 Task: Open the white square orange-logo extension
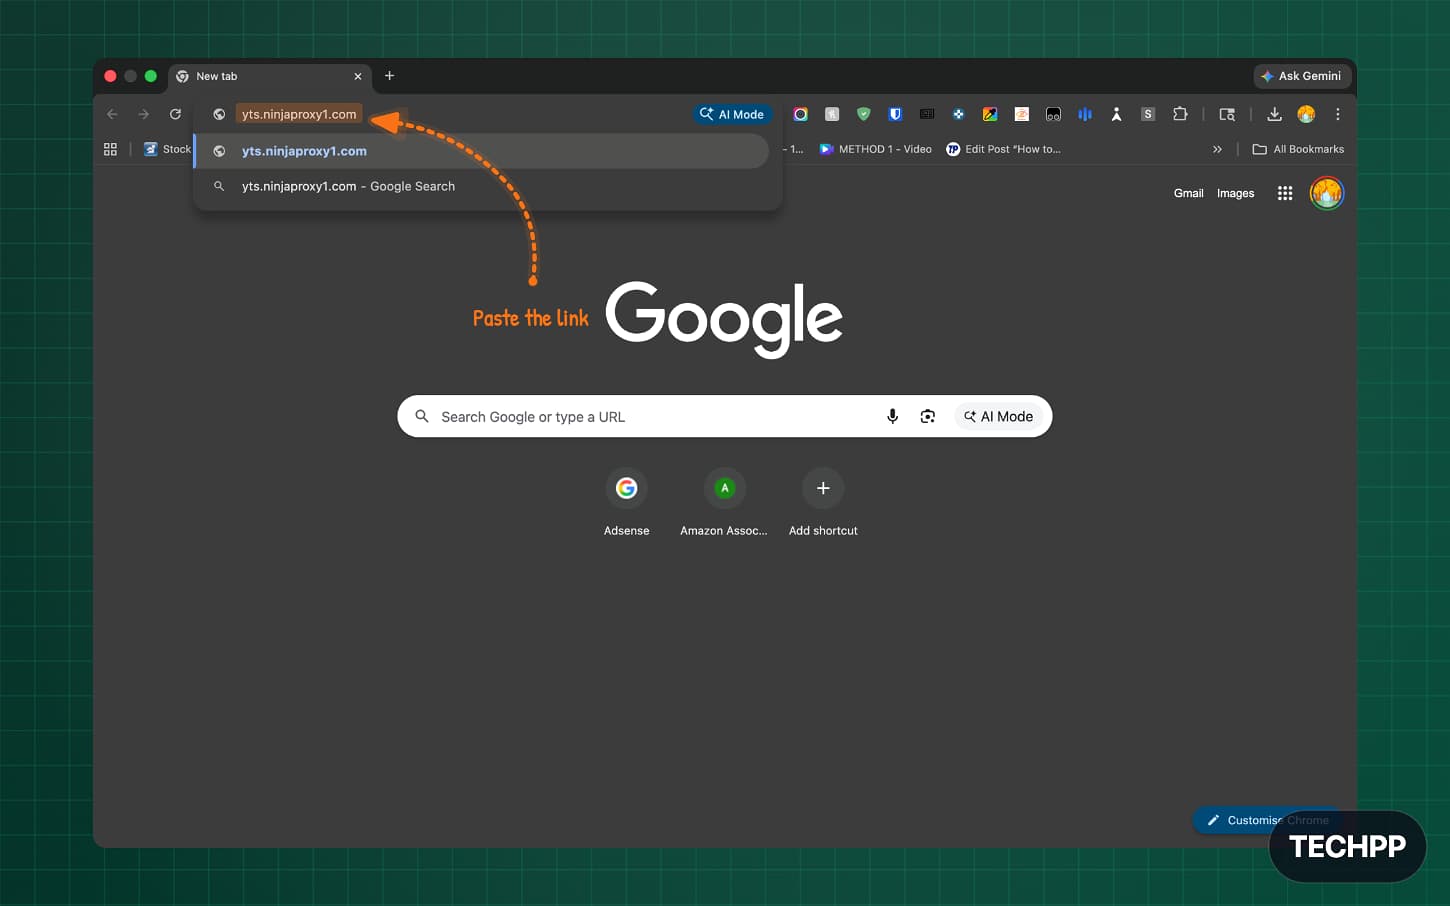pos(1022,114)
